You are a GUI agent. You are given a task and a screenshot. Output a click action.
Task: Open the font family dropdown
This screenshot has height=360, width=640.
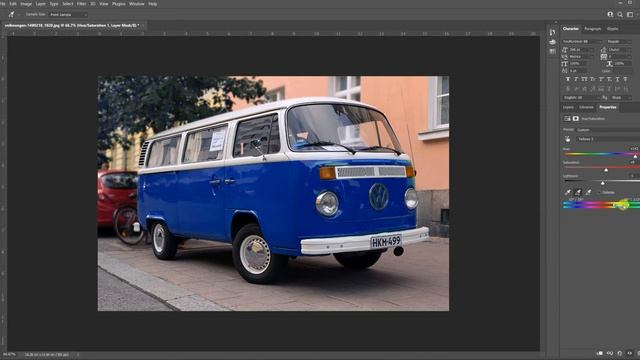pyautogui.click(x=582, y=42)
